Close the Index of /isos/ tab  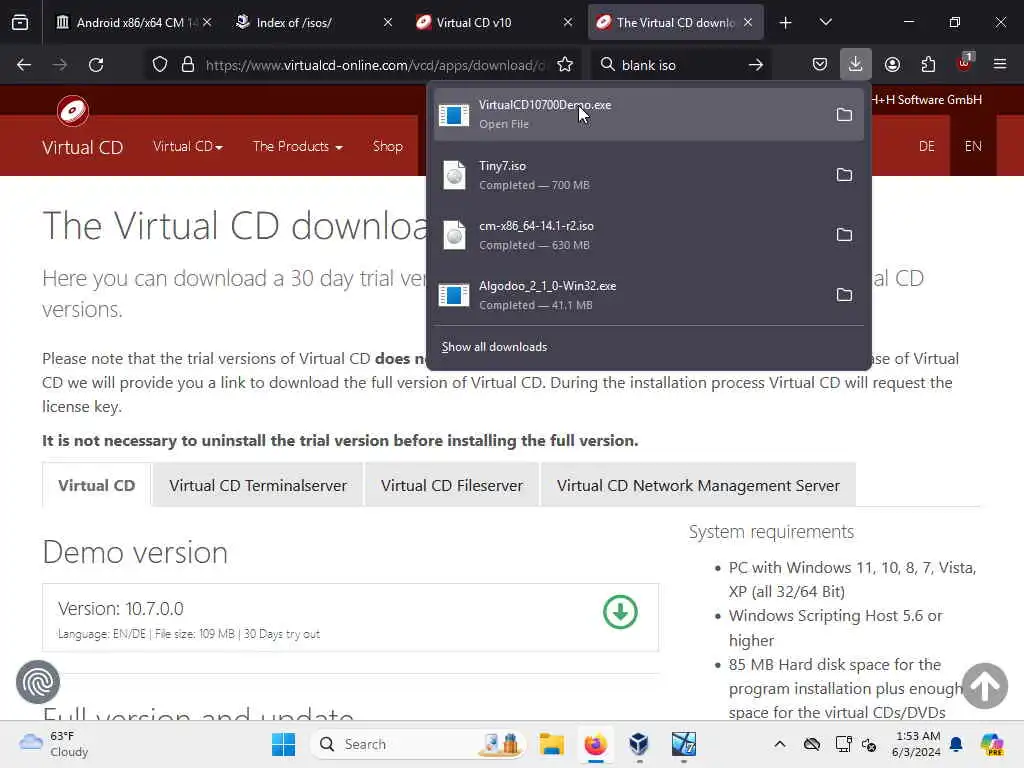pos(388,22)
